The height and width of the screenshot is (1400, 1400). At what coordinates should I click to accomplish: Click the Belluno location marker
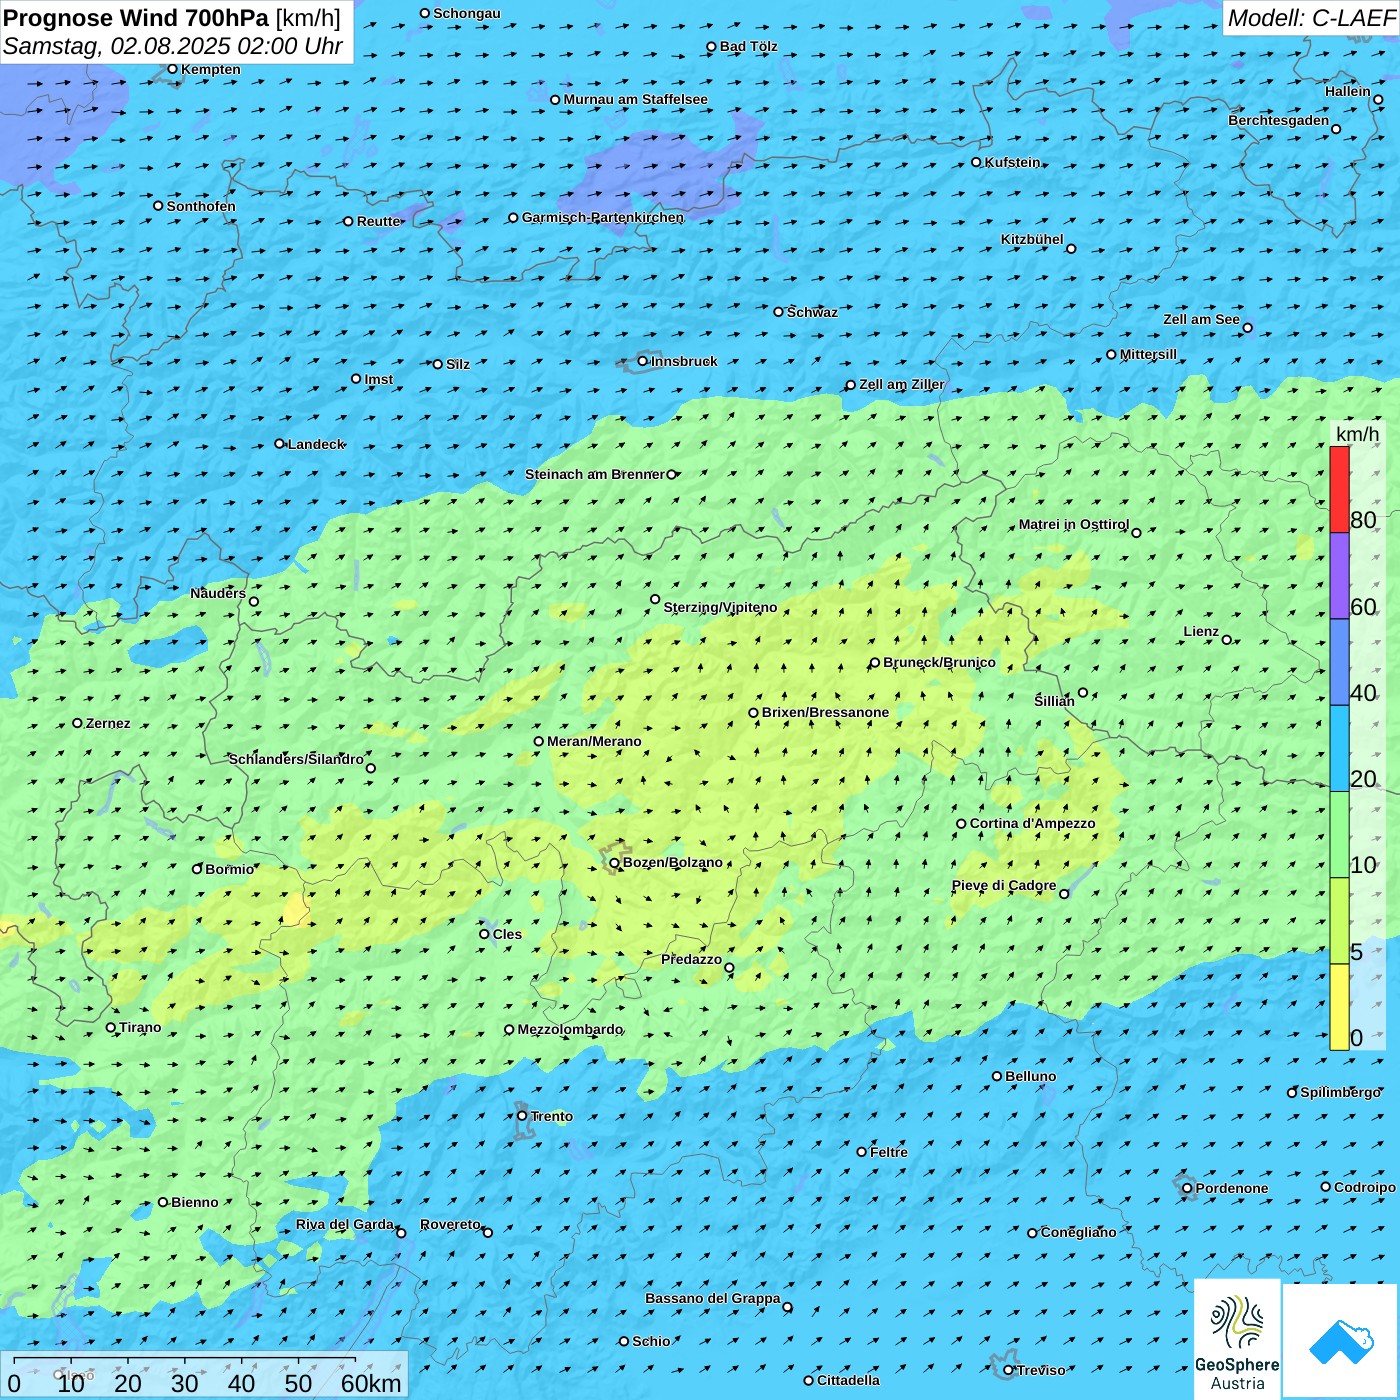[997, 1076]
